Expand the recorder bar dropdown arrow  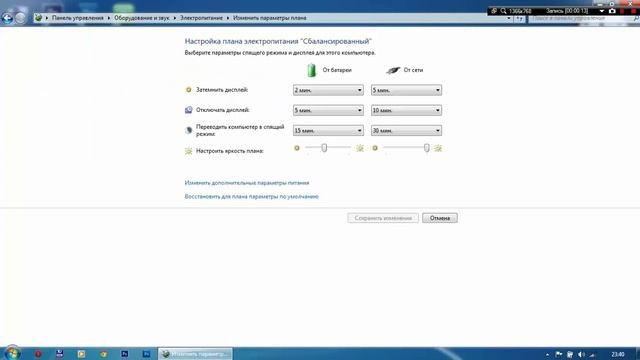[x=602, y=11]
